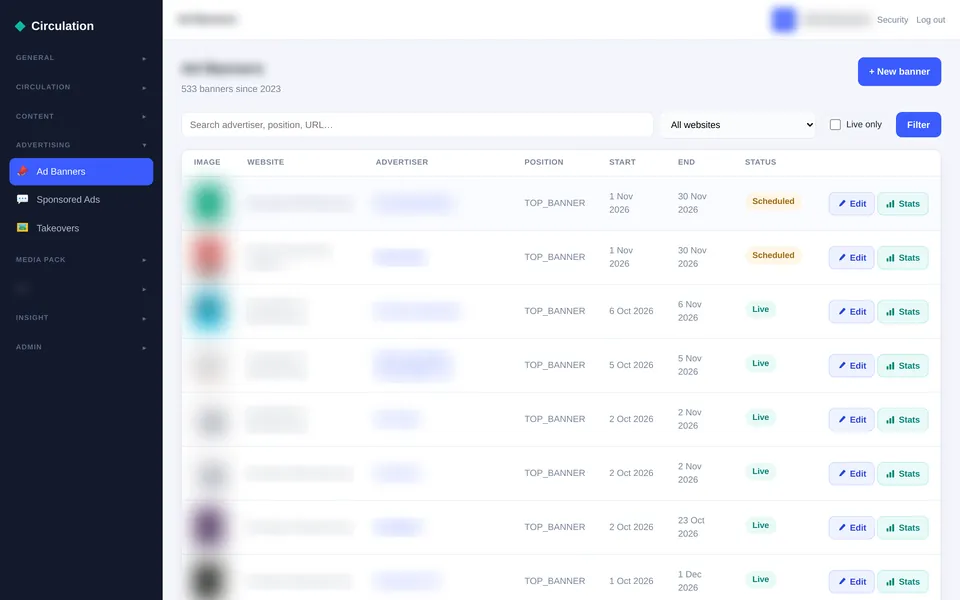This screenshot has width=960, height=600.
Task: Click the Website column header
Action: (266, 162)
